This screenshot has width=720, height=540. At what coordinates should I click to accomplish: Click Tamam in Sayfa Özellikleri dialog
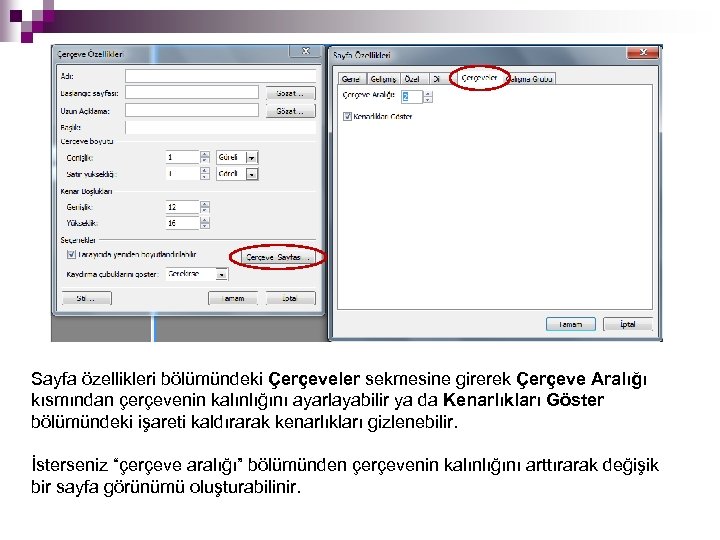[x=570, y=324]
